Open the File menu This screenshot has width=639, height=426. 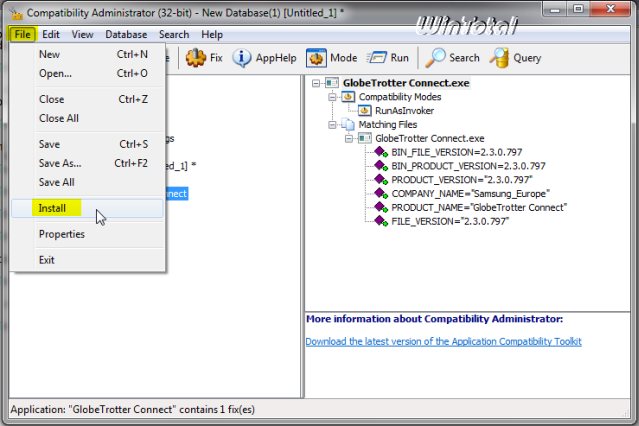(x=22, y=35)
